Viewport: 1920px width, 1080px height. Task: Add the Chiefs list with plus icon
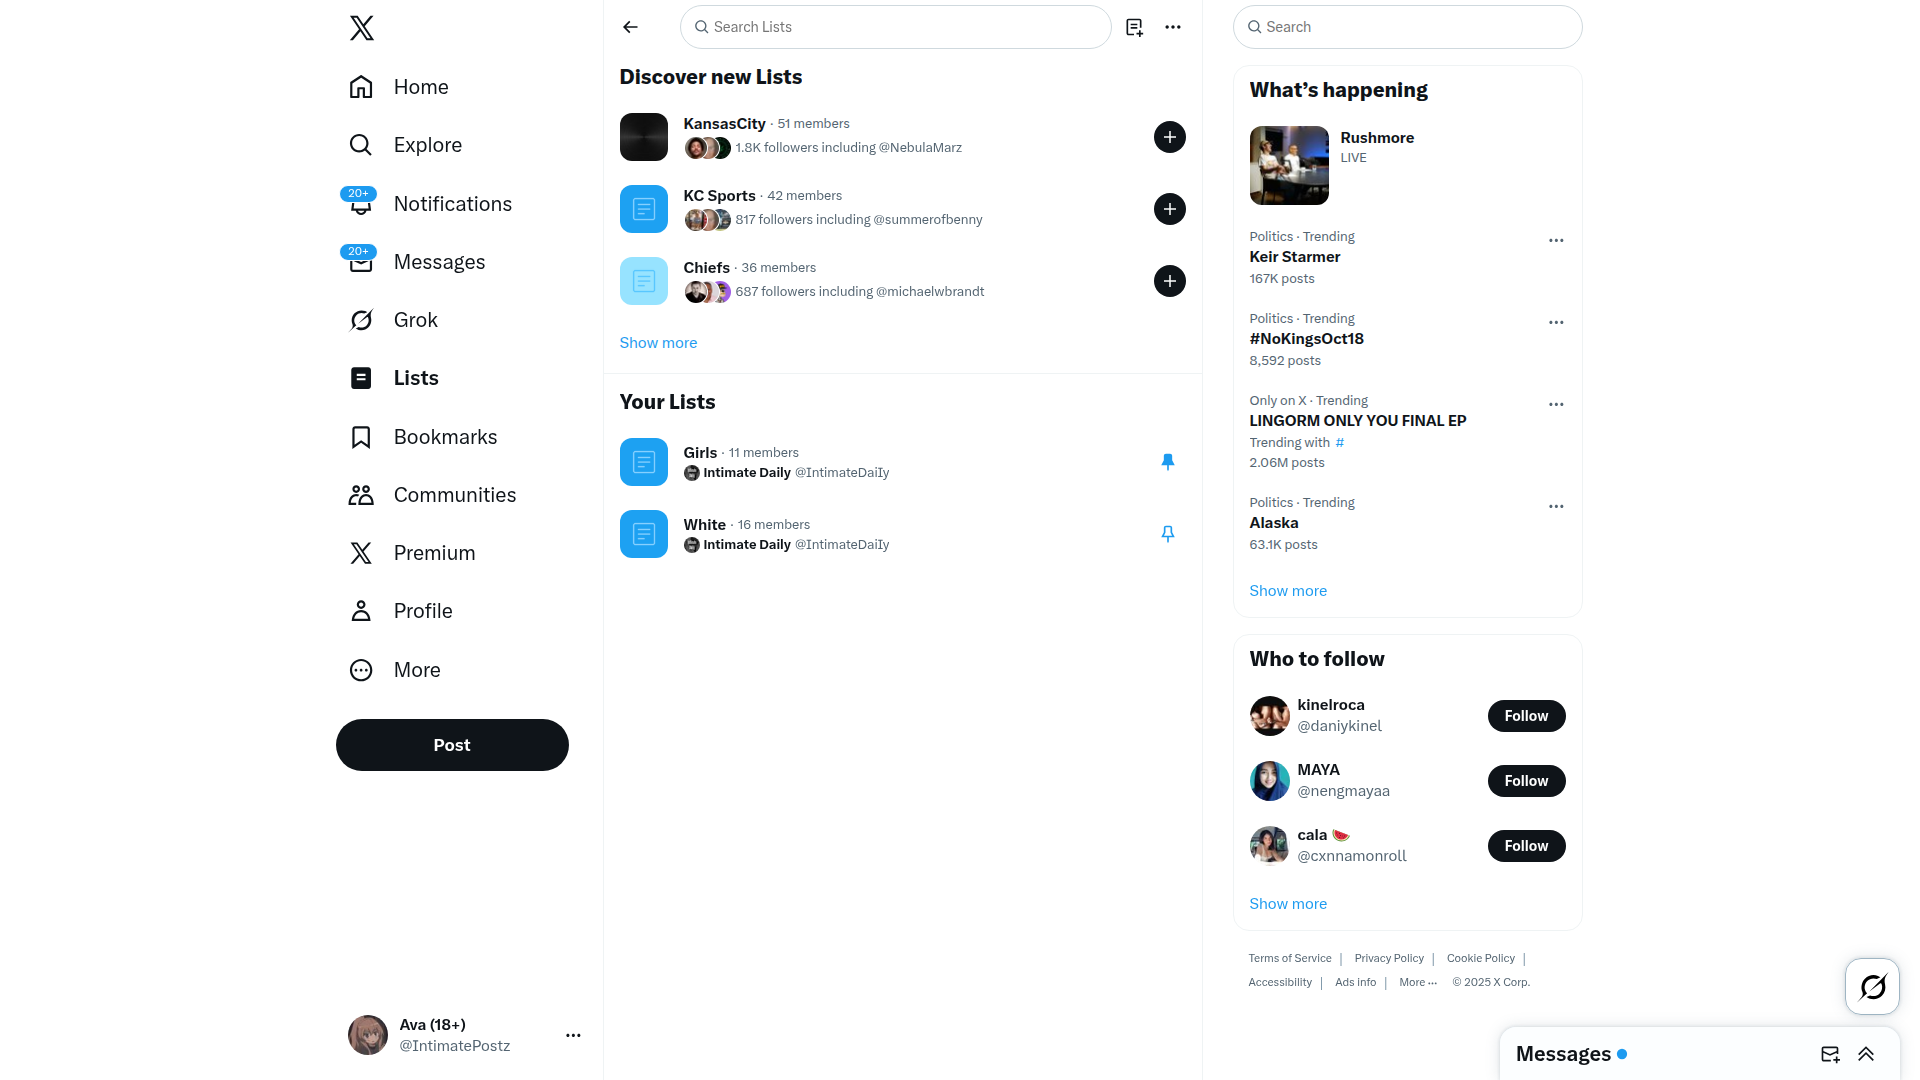click(1170, 281)
